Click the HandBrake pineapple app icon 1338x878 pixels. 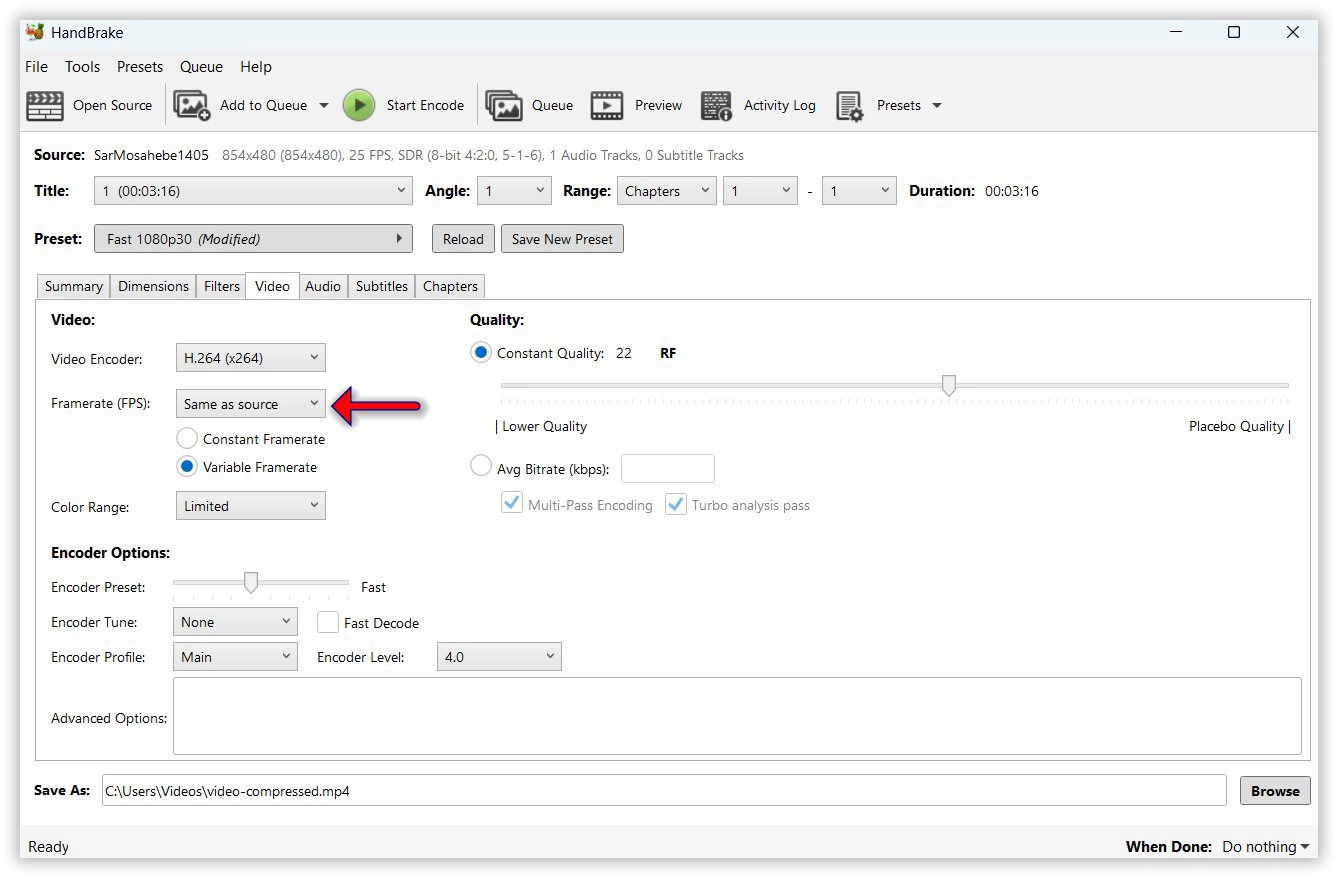coord(35,32)
